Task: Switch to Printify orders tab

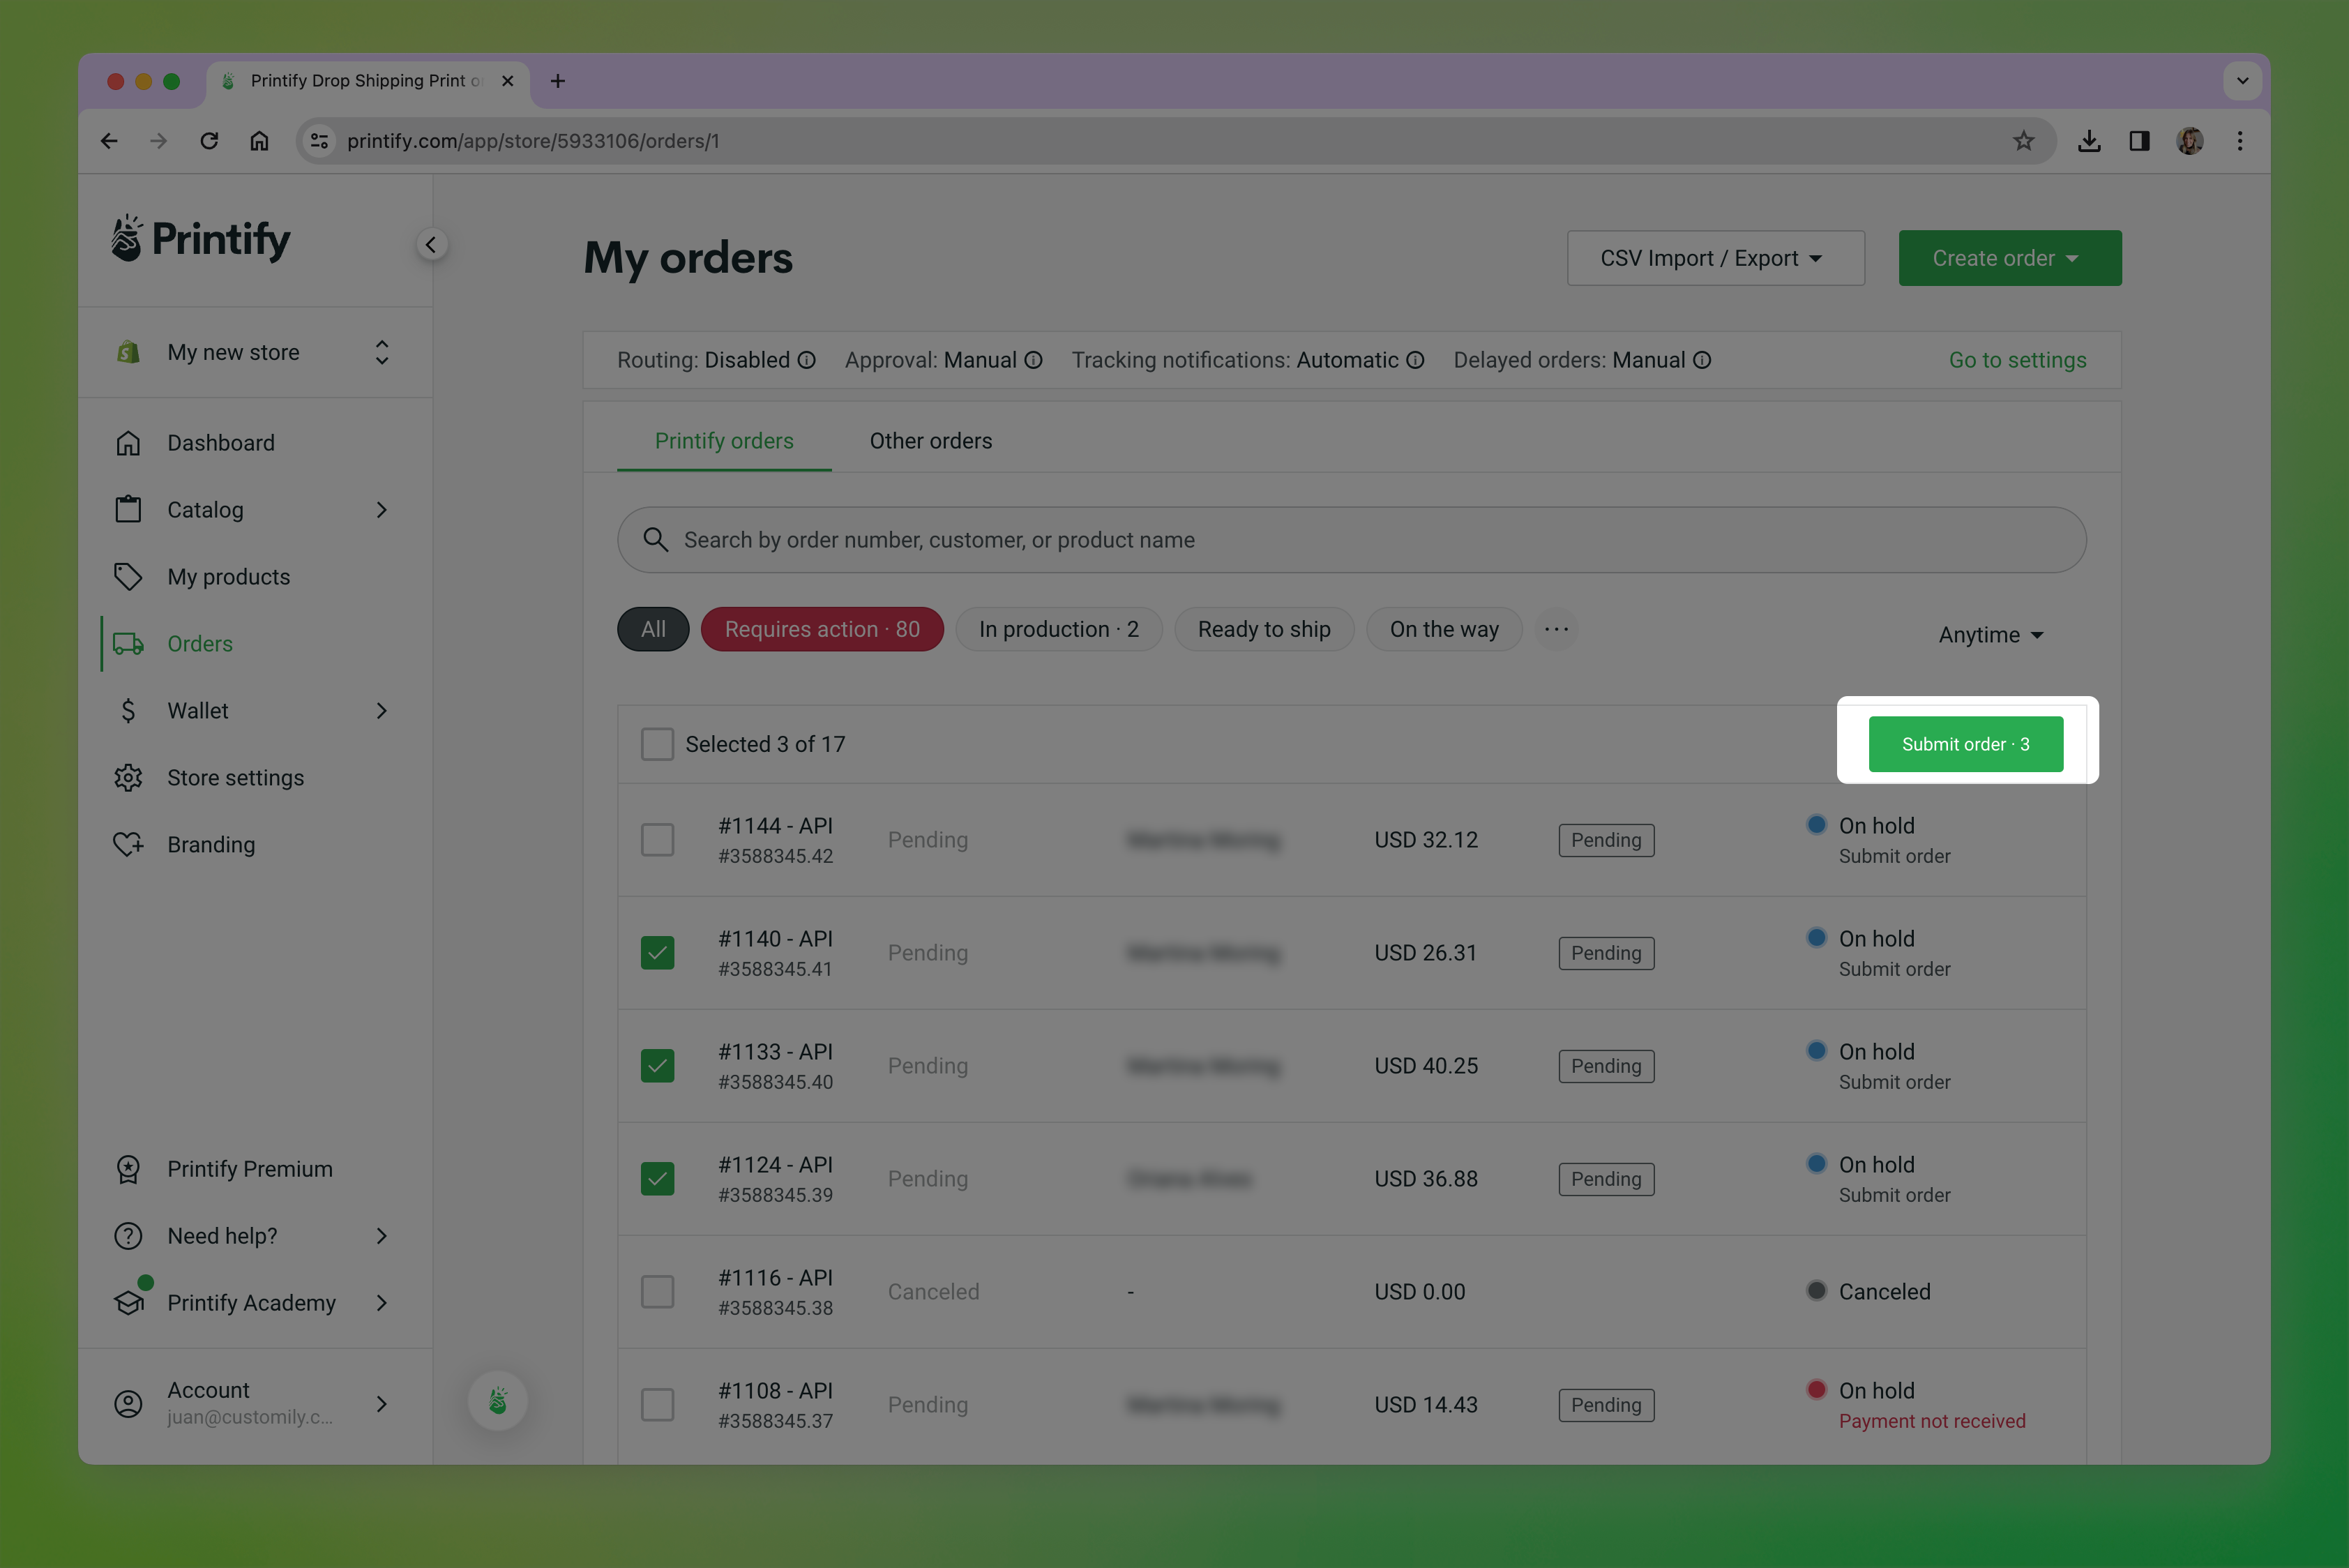Action: 724,441
